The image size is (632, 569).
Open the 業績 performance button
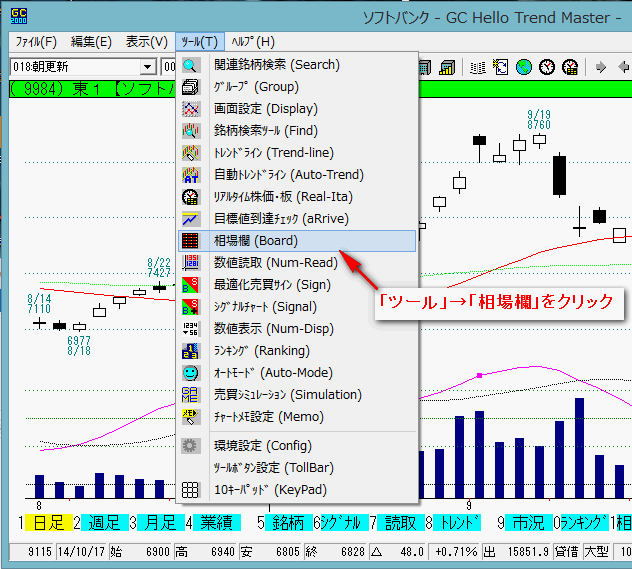tap(217, 523)
